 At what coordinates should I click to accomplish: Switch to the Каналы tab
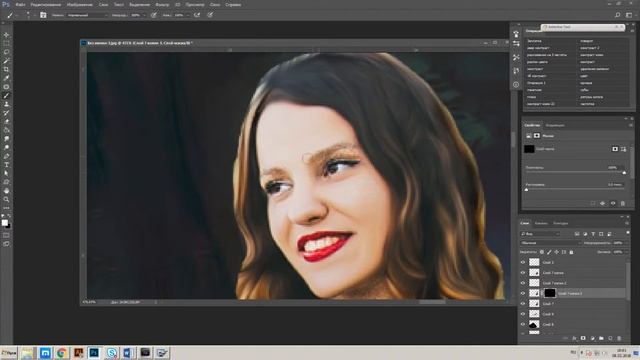pos(541,223)
